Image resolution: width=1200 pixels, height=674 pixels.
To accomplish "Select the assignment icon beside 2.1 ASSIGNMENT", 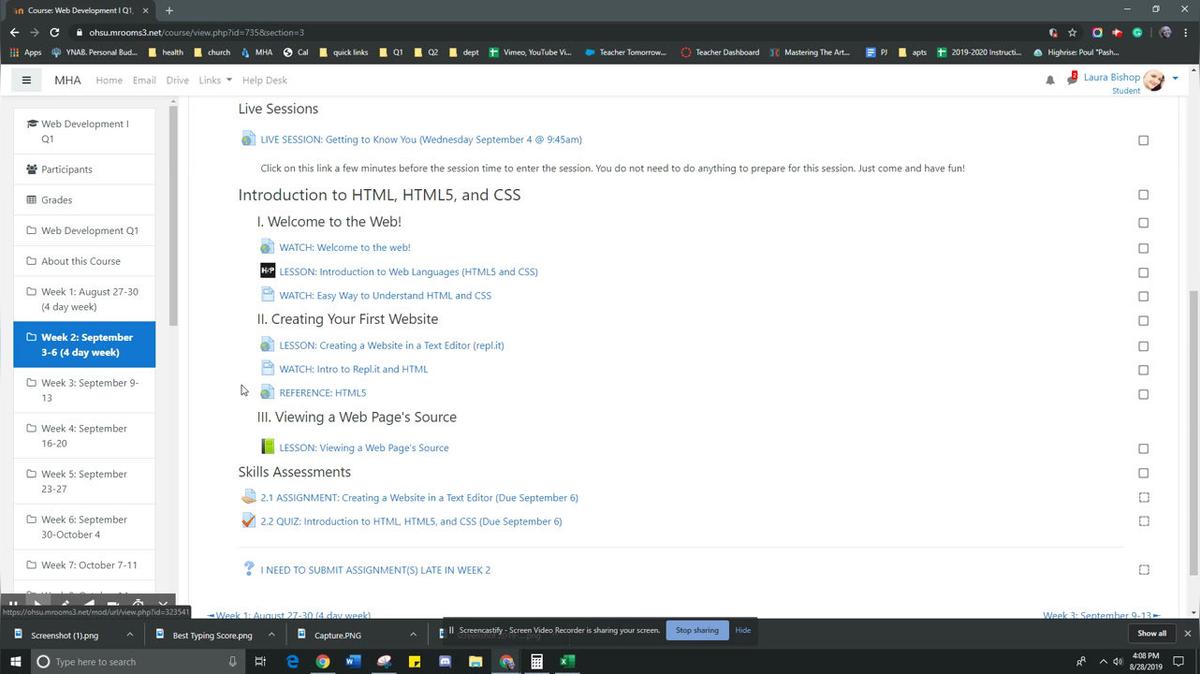I will (x=249, y=497).
